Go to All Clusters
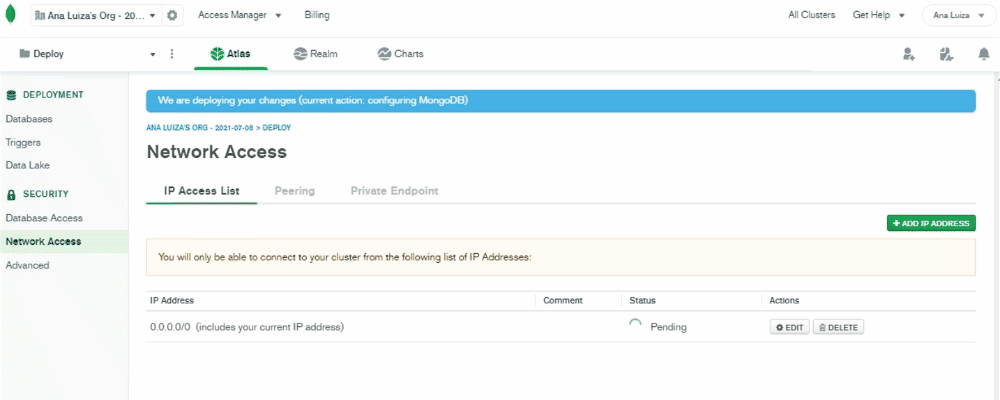This screenshot has height=400, width=1000. (811, 15)
